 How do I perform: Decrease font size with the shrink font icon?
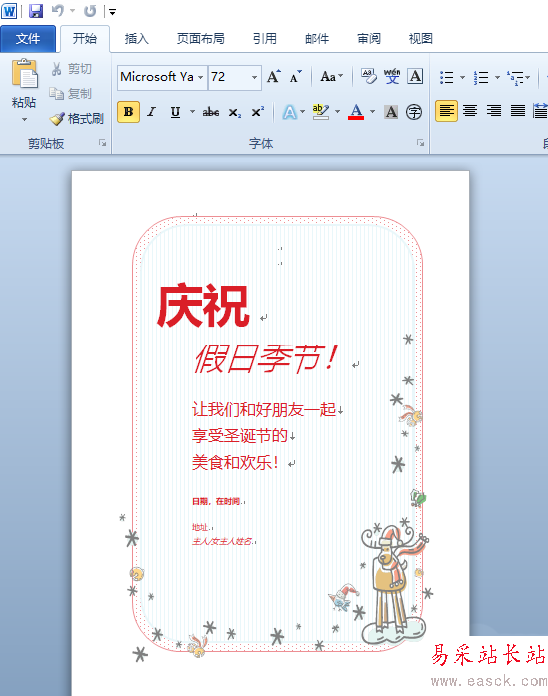296,77
